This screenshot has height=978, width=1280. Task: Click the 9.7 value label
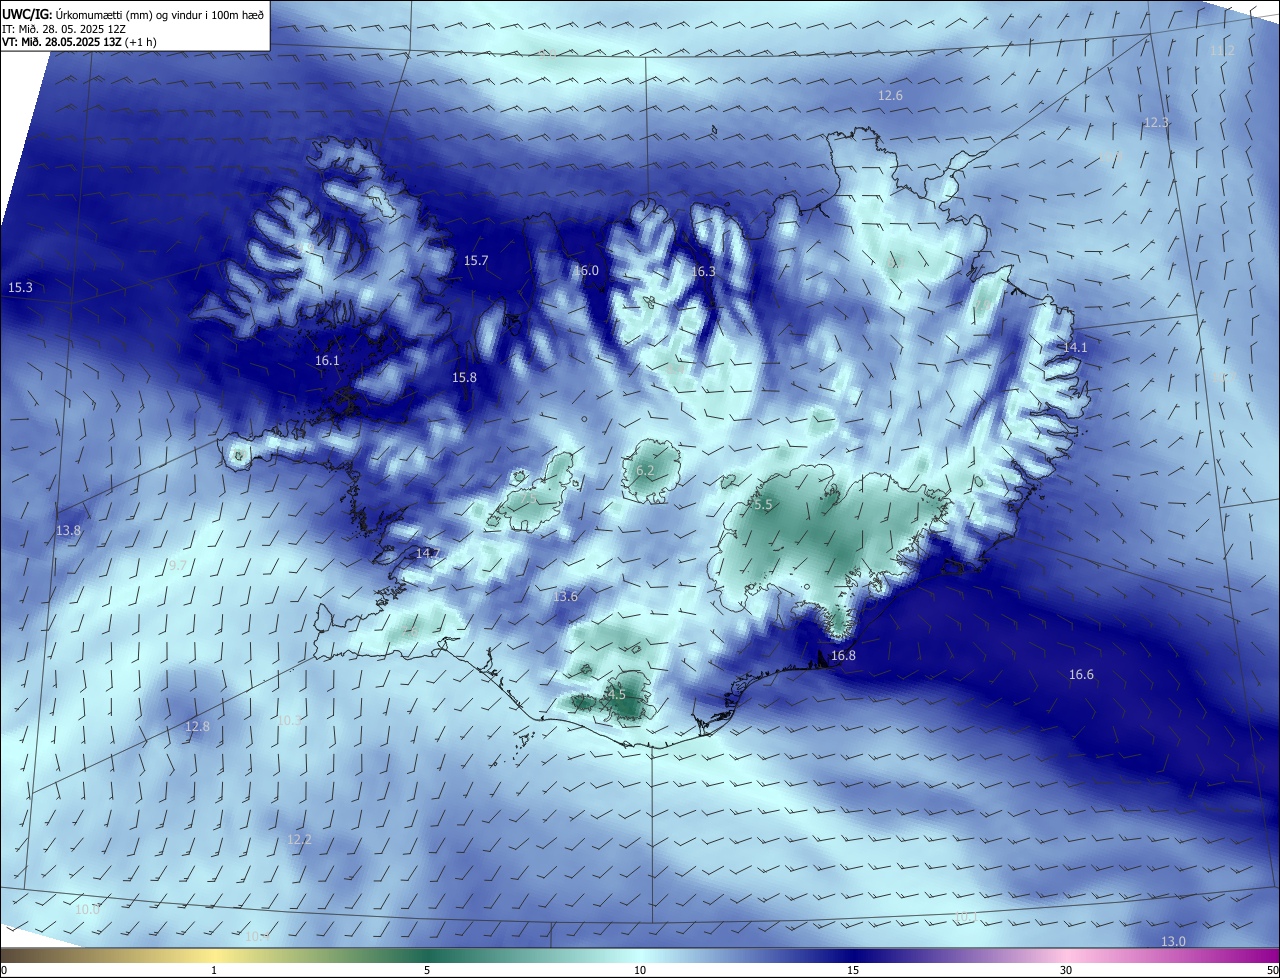[x=178, y=566]
